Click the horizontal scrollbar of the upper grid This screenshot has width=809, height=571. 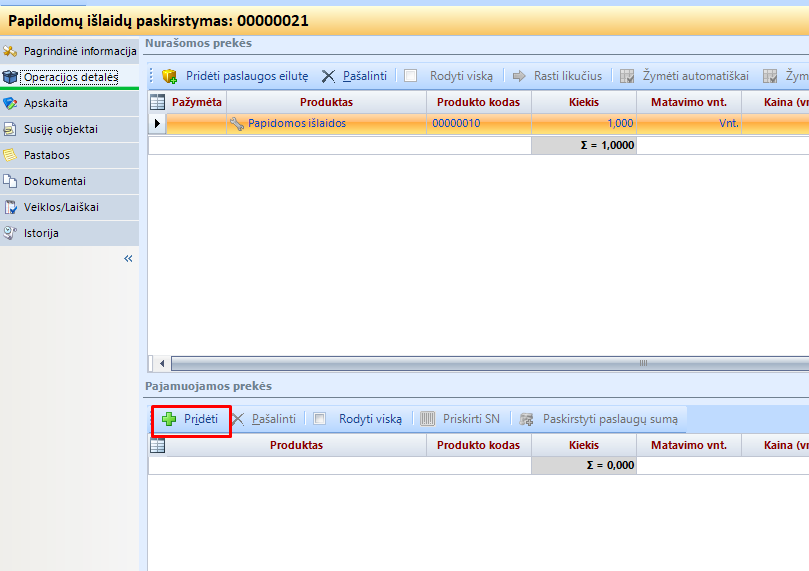coord(480,364)
